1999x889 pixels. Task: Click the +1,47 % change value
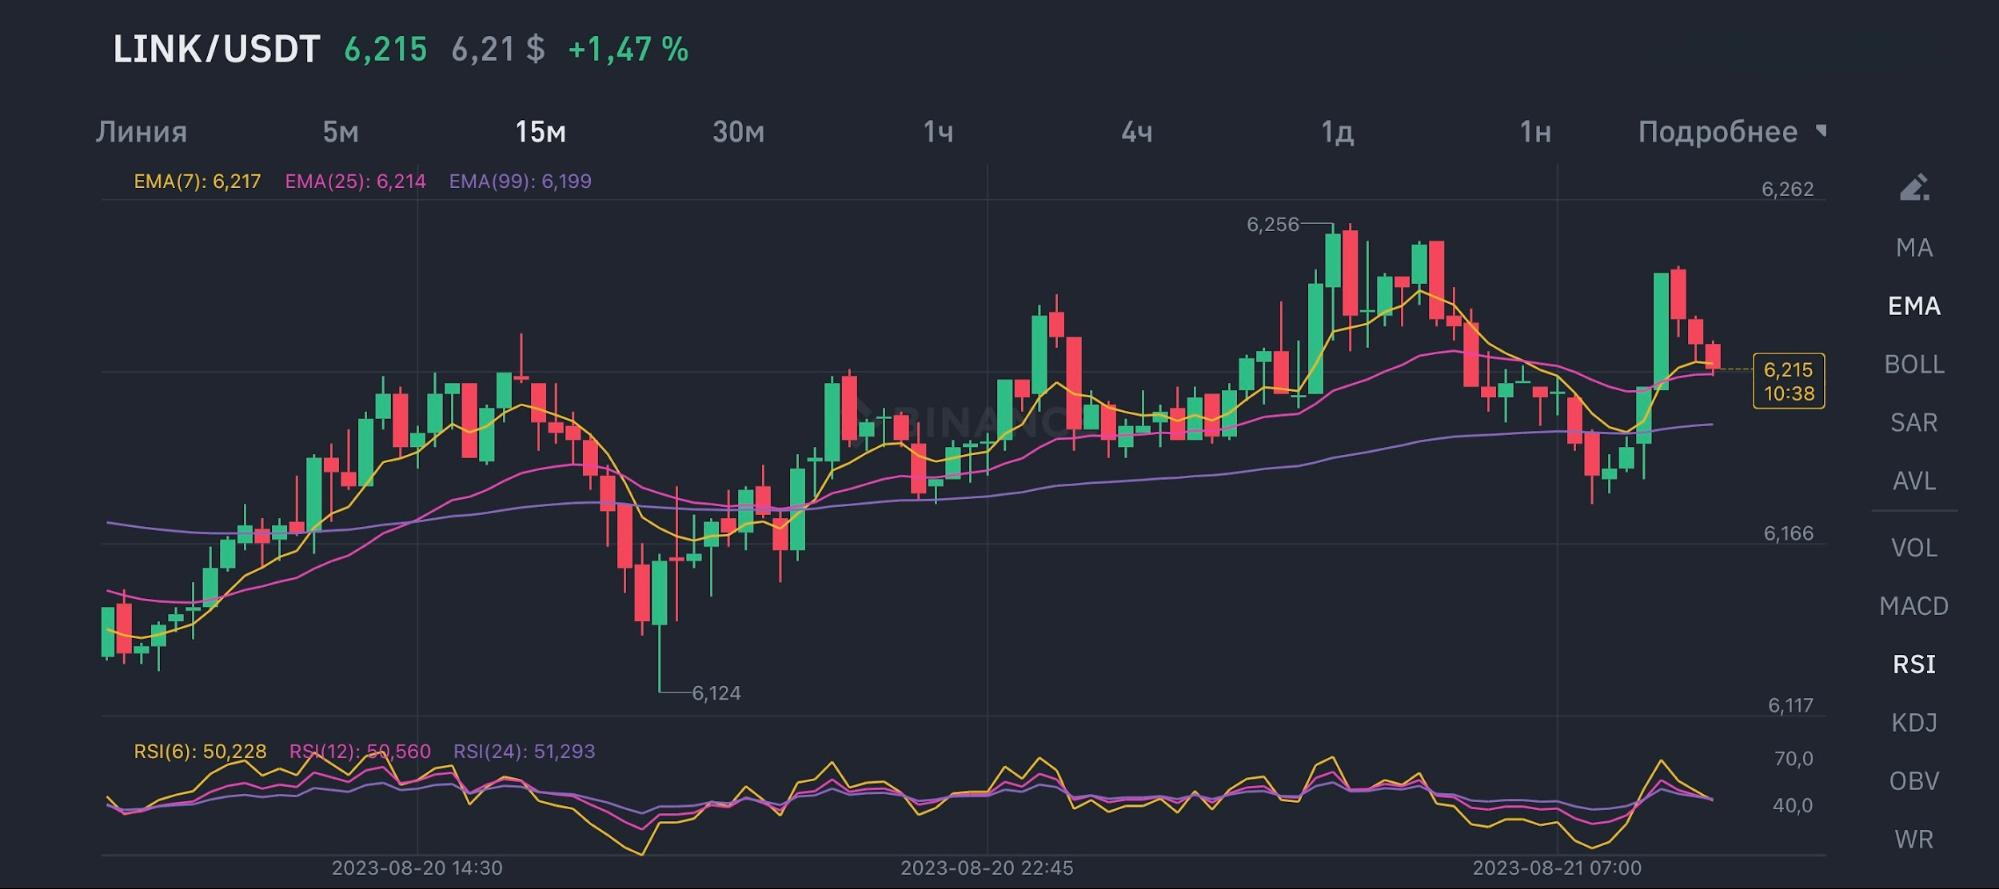pyautogui.click(x=628, y=49)
